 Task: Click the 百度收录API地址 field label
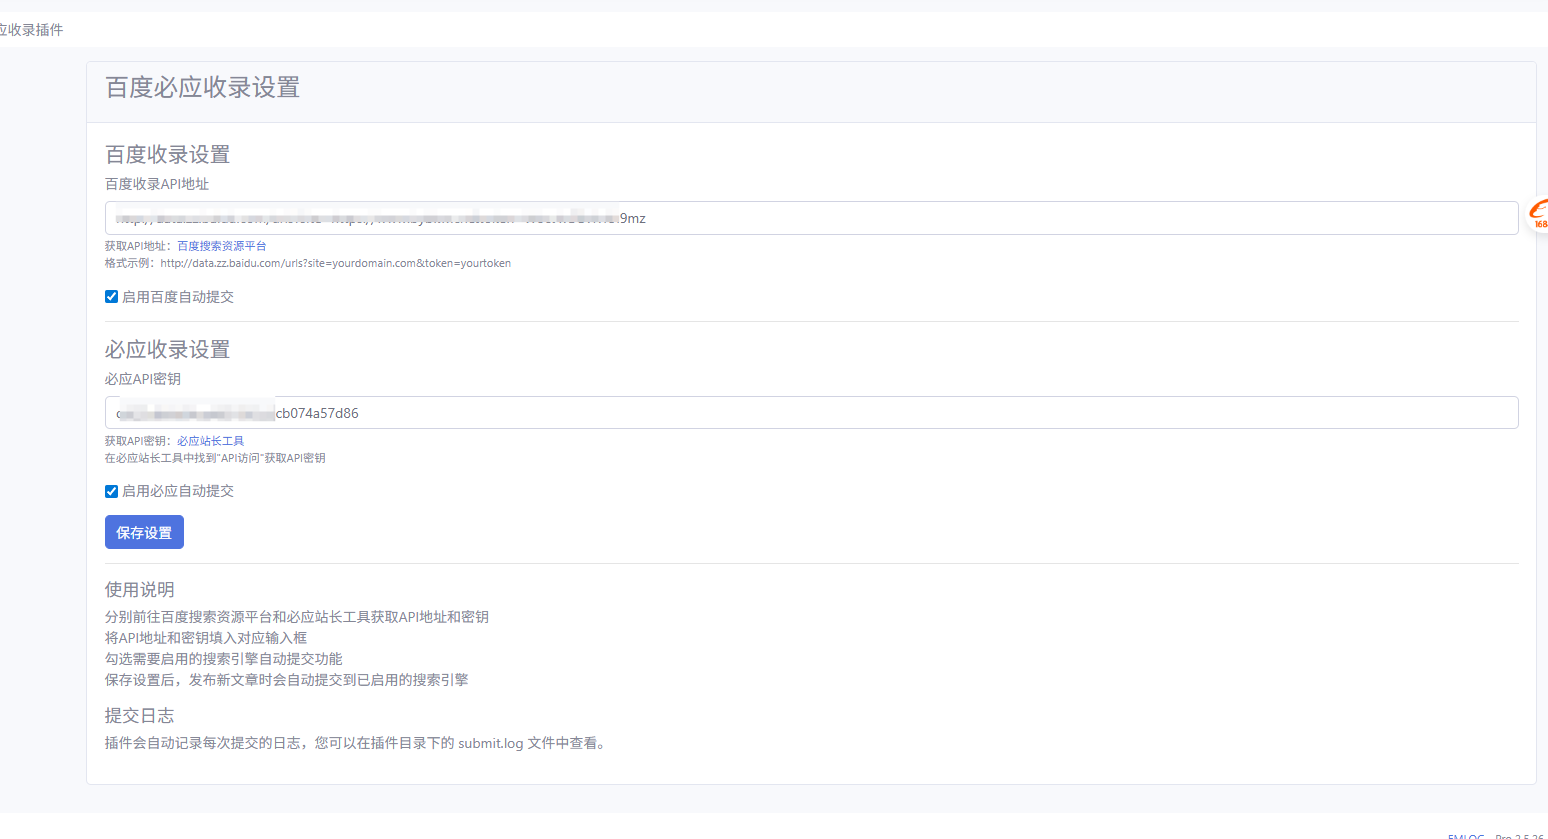157,184
